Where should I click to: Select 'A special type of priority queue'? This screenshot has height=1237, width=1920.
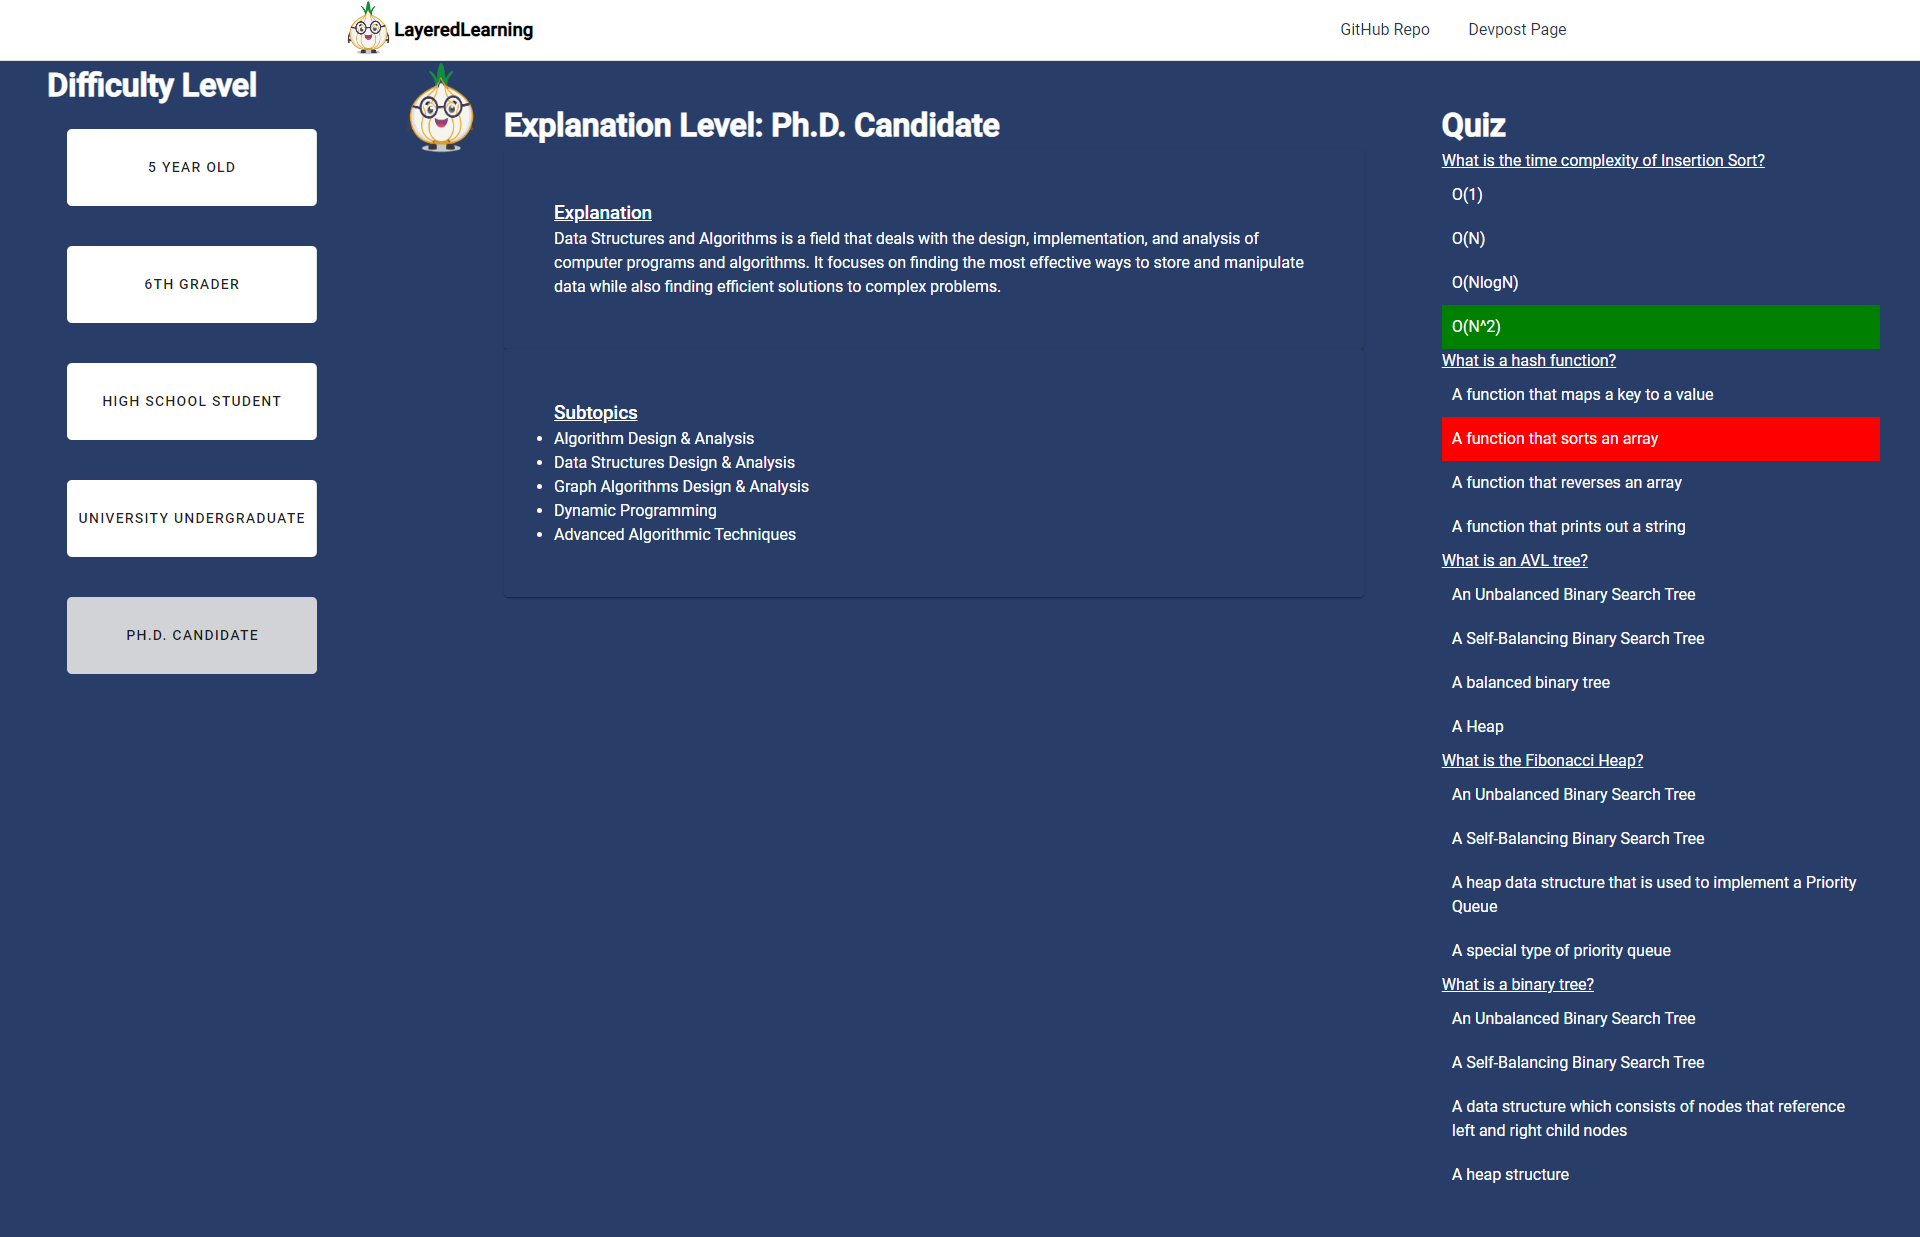1560,951
